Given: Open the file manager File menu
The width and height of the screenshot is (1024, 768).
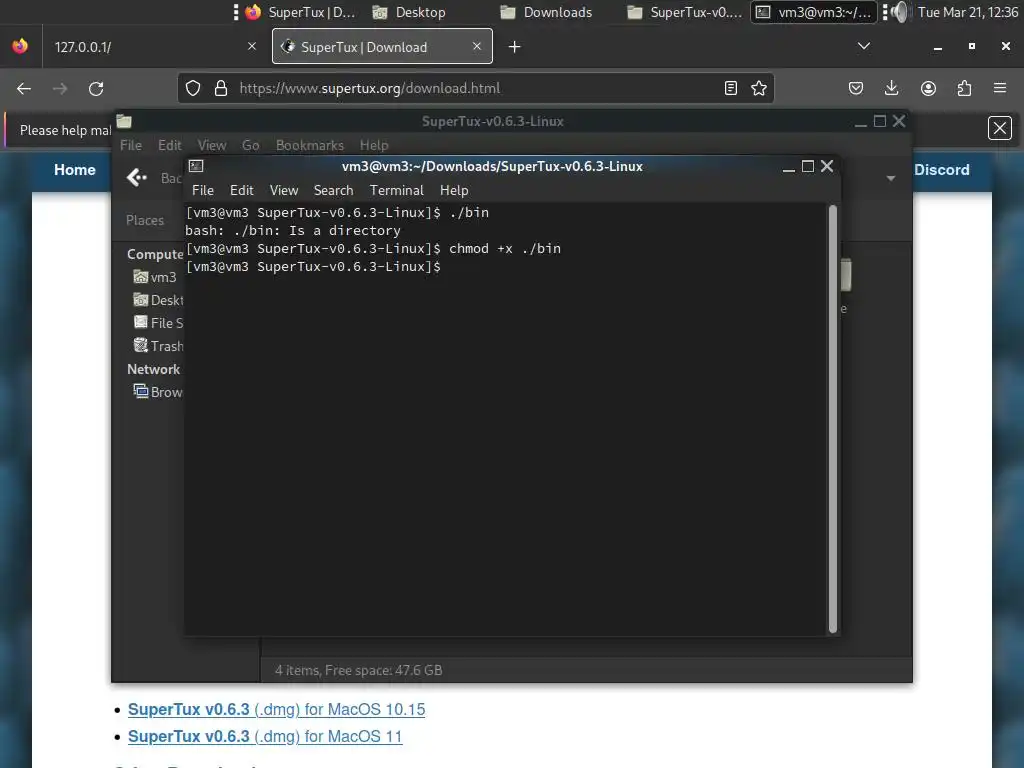Looking at the screenshot, I should click(131, 145).
